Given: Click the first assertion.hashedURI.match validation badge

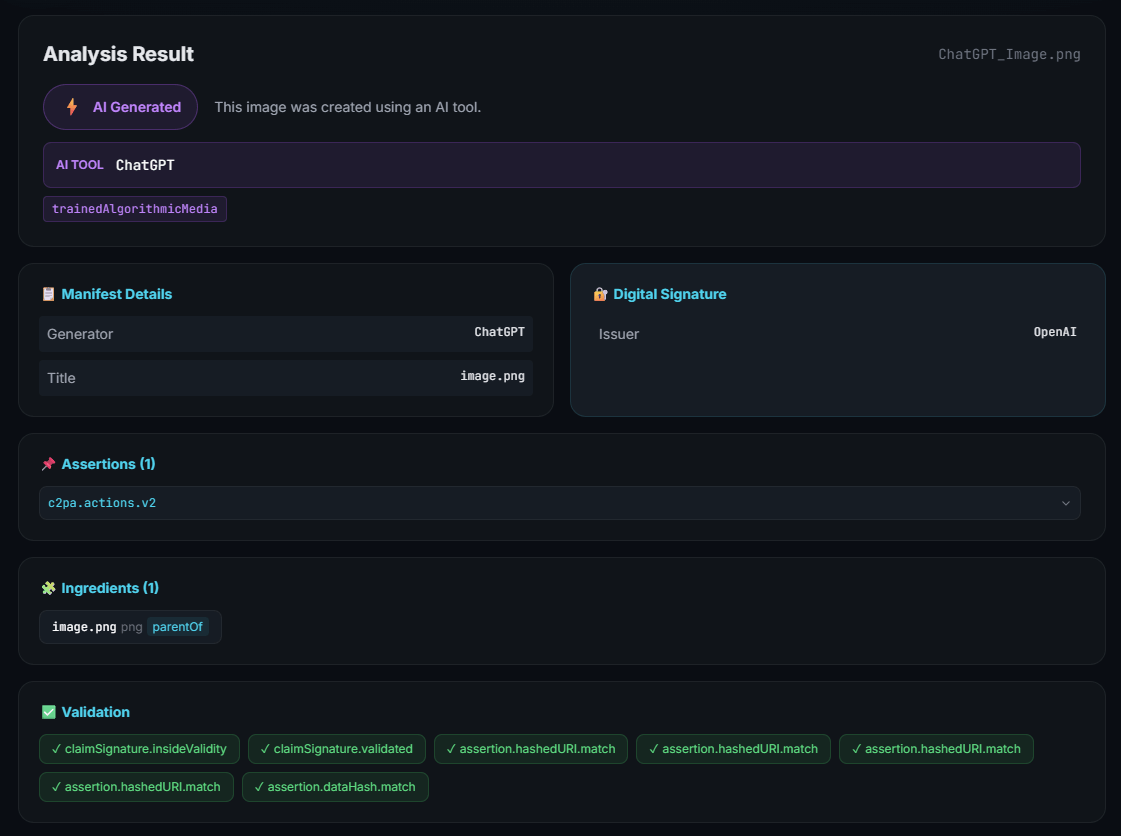Looking at the screenshot, I should (x=530, y=748).
